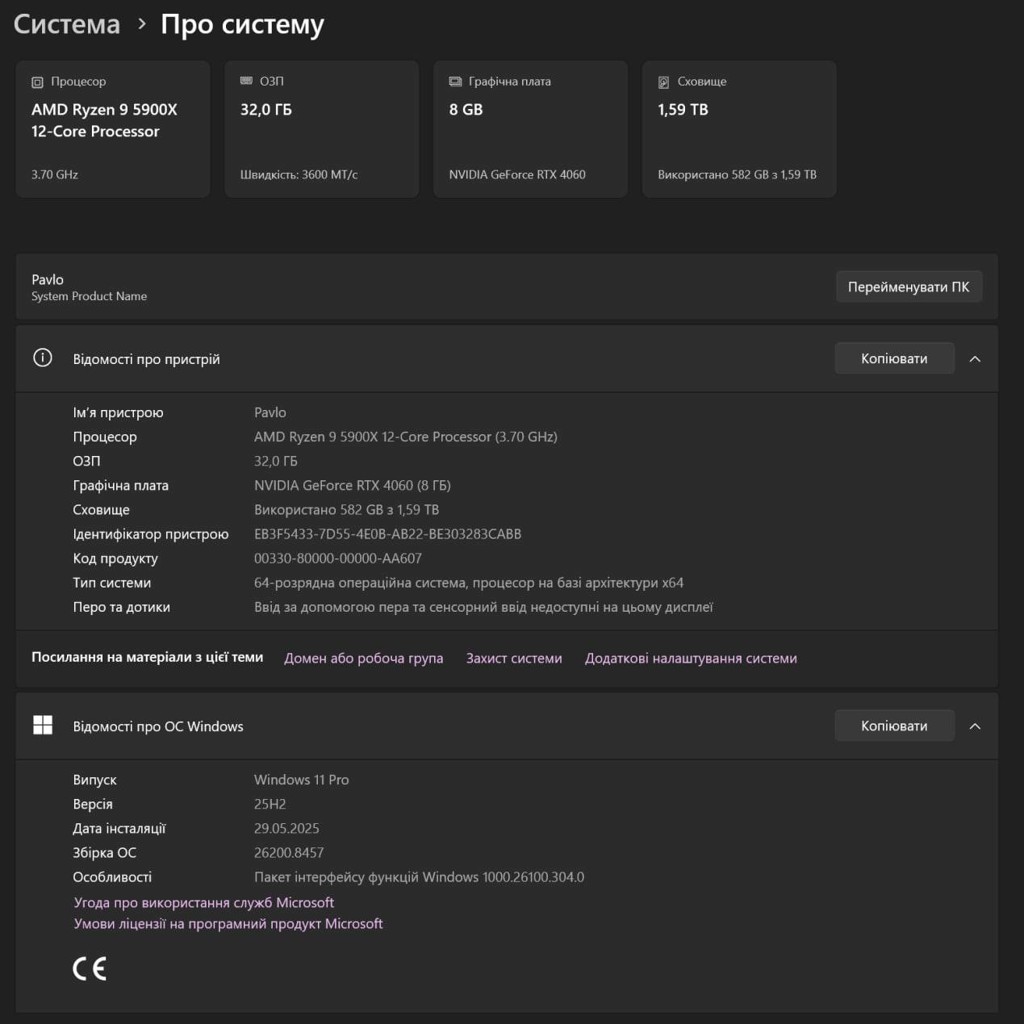
Task: Select product code 00330-80000-00000-AA607
Action: point(338,558)
